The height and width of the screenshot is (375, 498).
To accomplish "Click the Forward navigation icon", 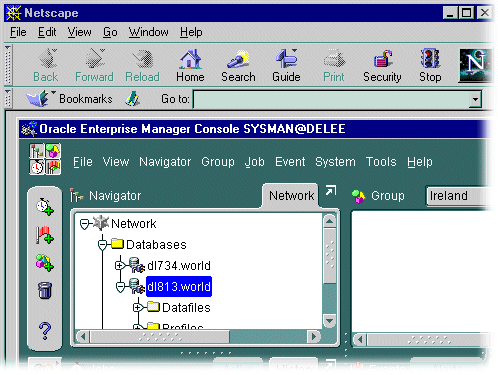I will (x=95, y=58).
